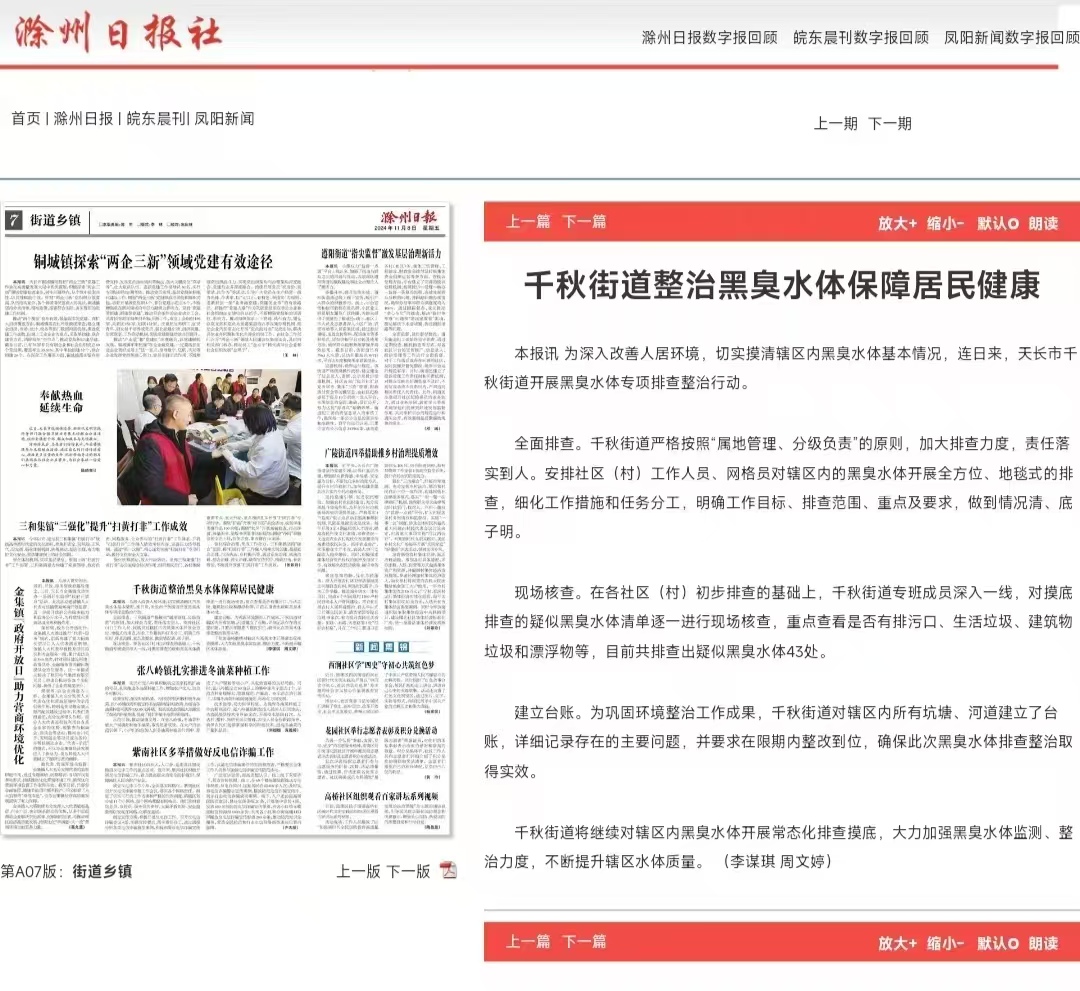
Task: Click 朗读 in the toolbar below the article
Action: point(1043,943)
